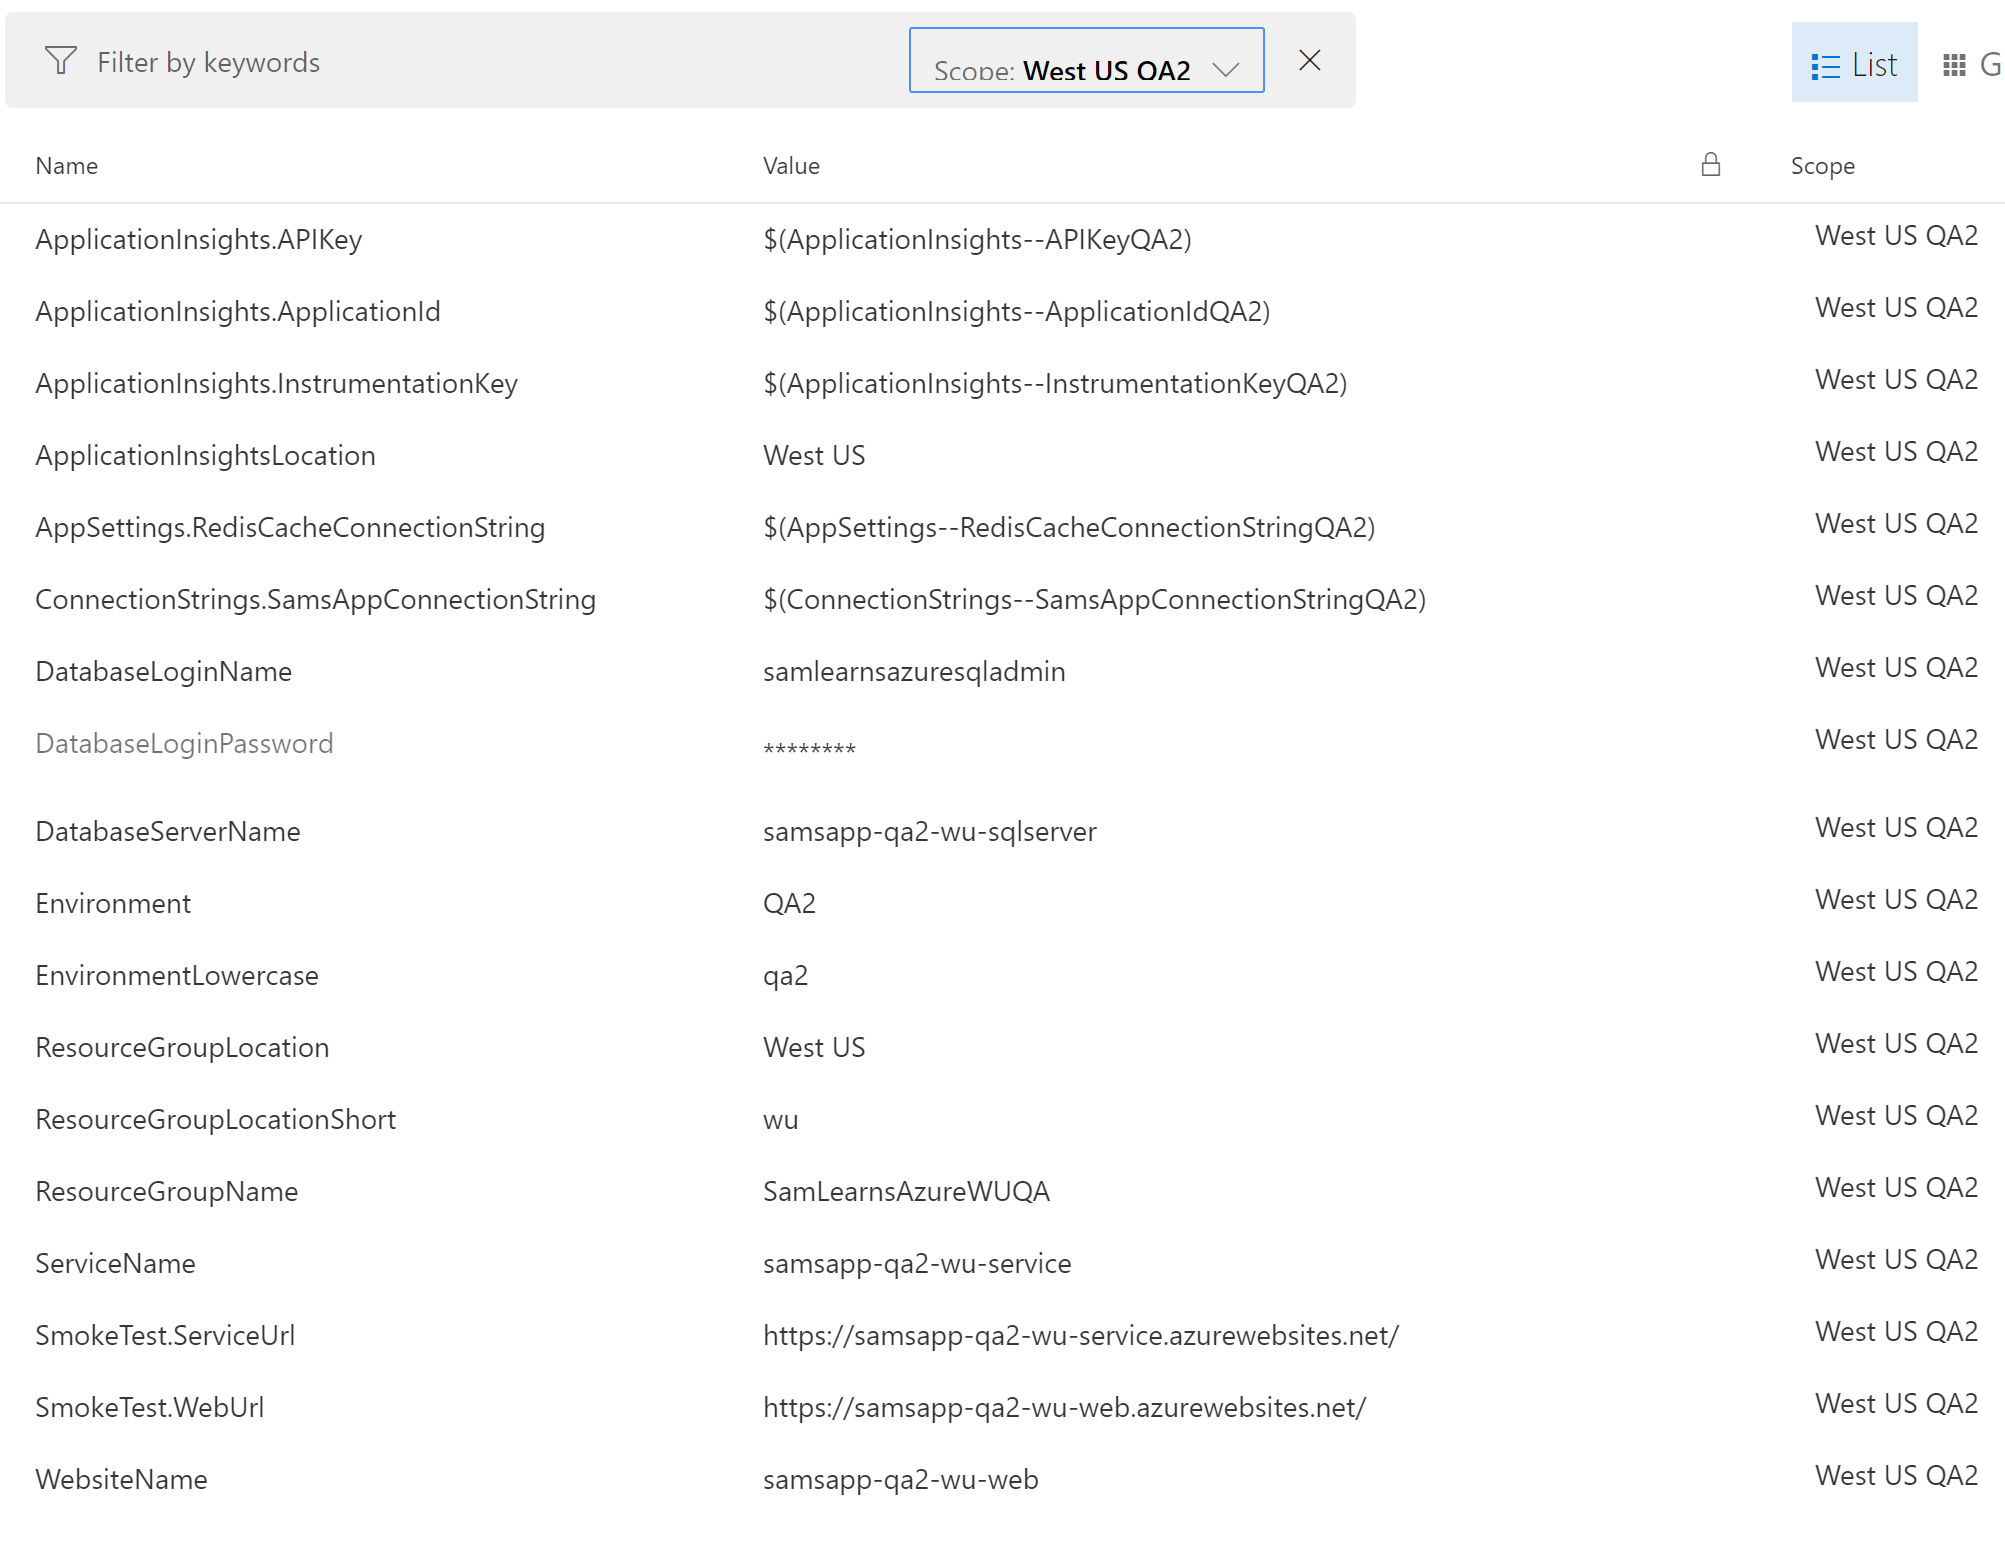Switch to Grid view icon
The image size is (2005, 1559).
tap(1954, 66)
